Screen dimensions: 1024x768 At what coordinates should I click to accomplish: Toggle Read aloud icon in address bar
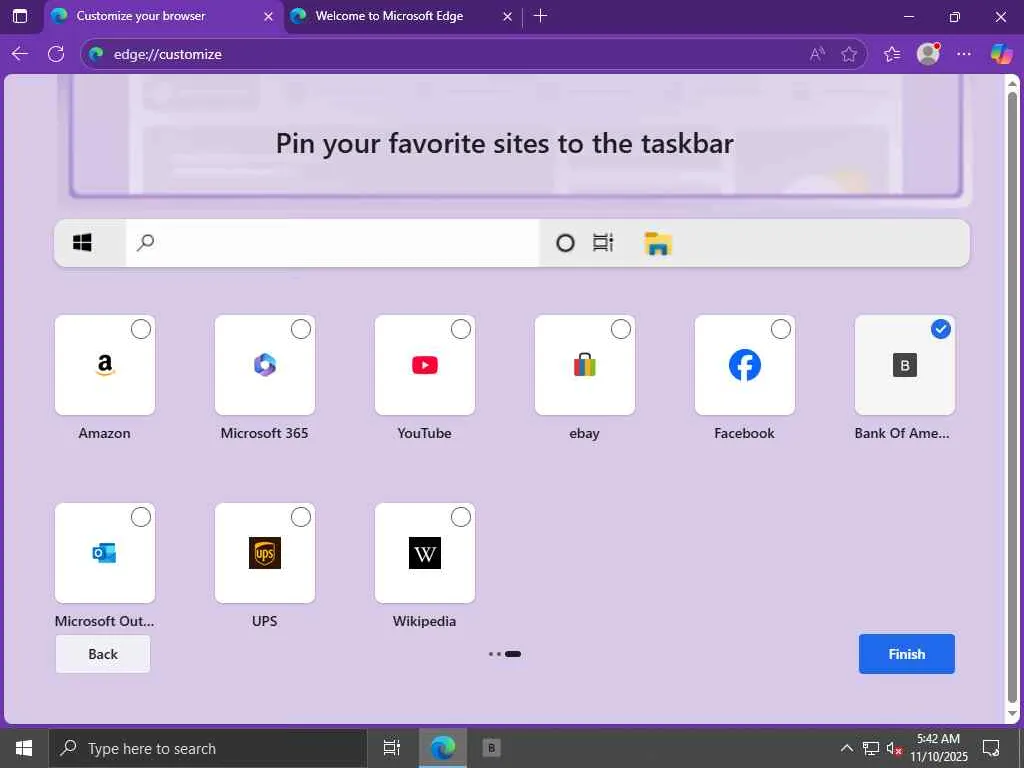pyautogui.click(x=817, y=54)
